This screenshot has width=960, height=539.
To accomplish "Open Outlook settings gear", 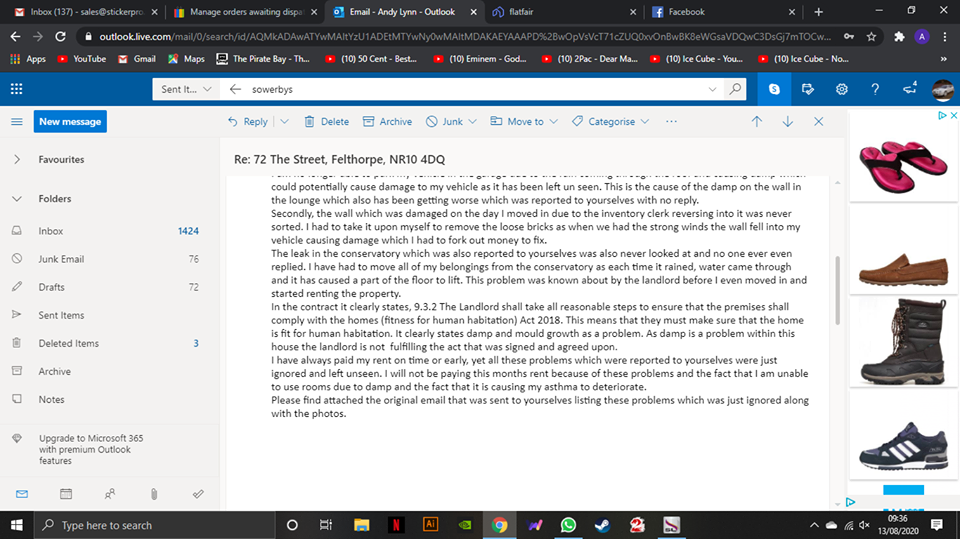I will click(x=842, y=89).
